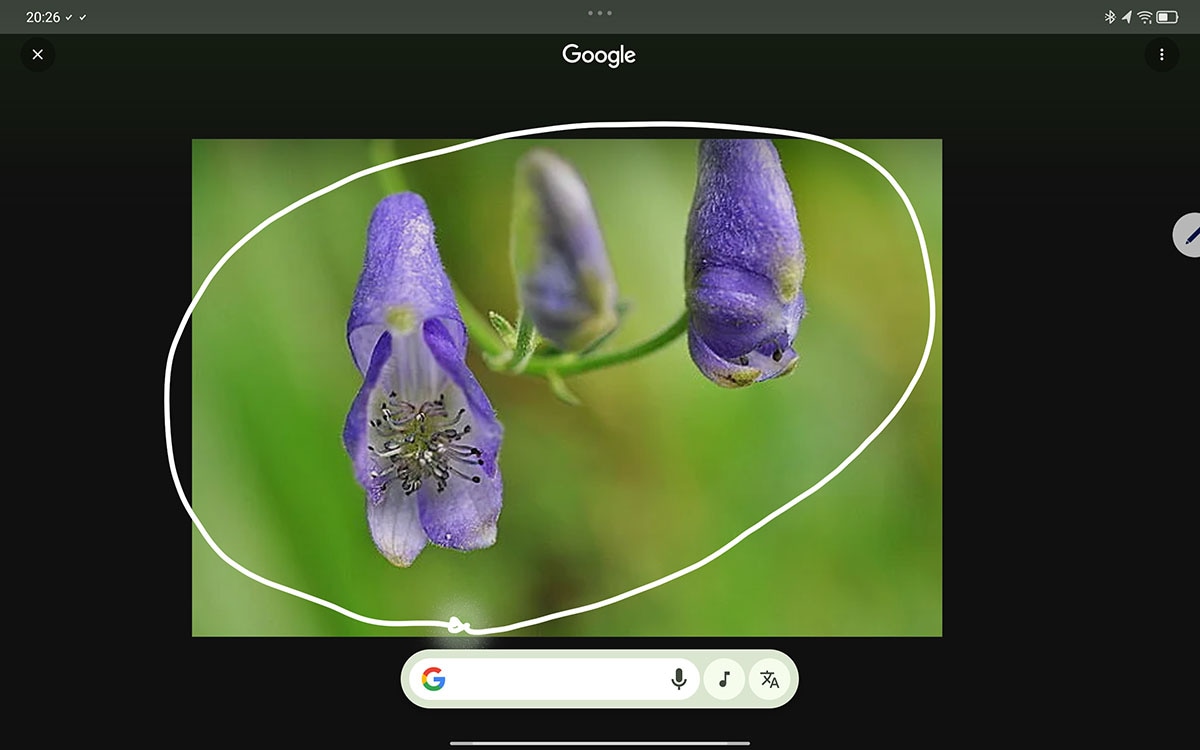1200x750 pixels.
Task: Open the translate screen icon
Action: pyautogui.click(x=769, y=680)
